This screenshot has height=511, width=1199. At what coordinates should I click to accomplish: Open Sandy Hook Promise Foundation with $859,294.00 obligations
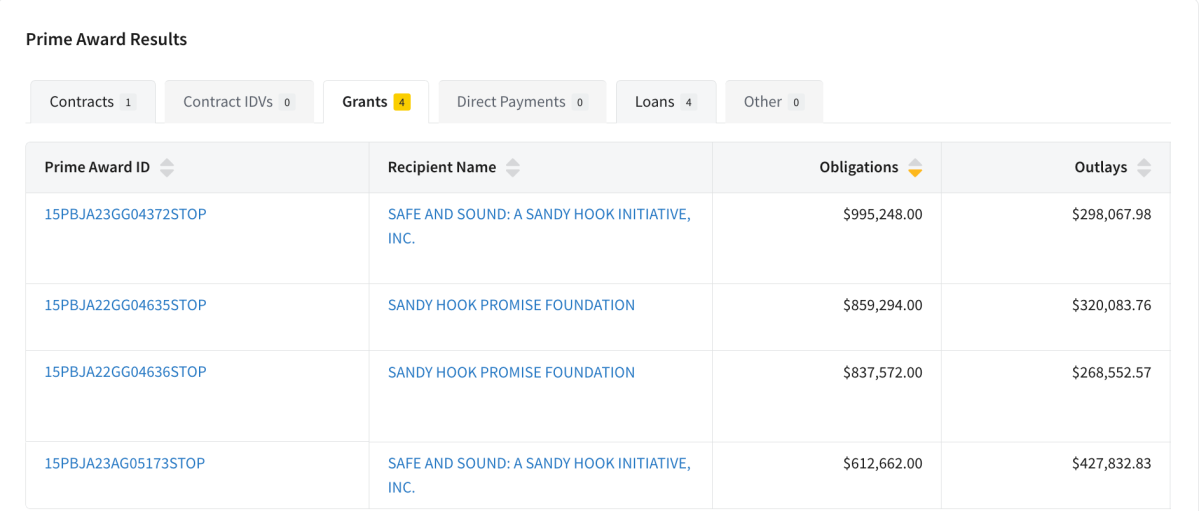tap(511, 305)
